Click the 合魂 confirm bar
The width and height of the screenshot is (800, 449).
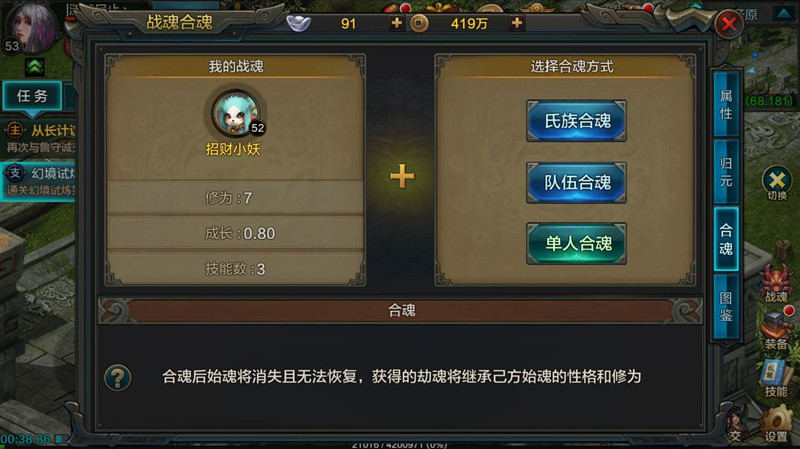click(x=401, y=310)
